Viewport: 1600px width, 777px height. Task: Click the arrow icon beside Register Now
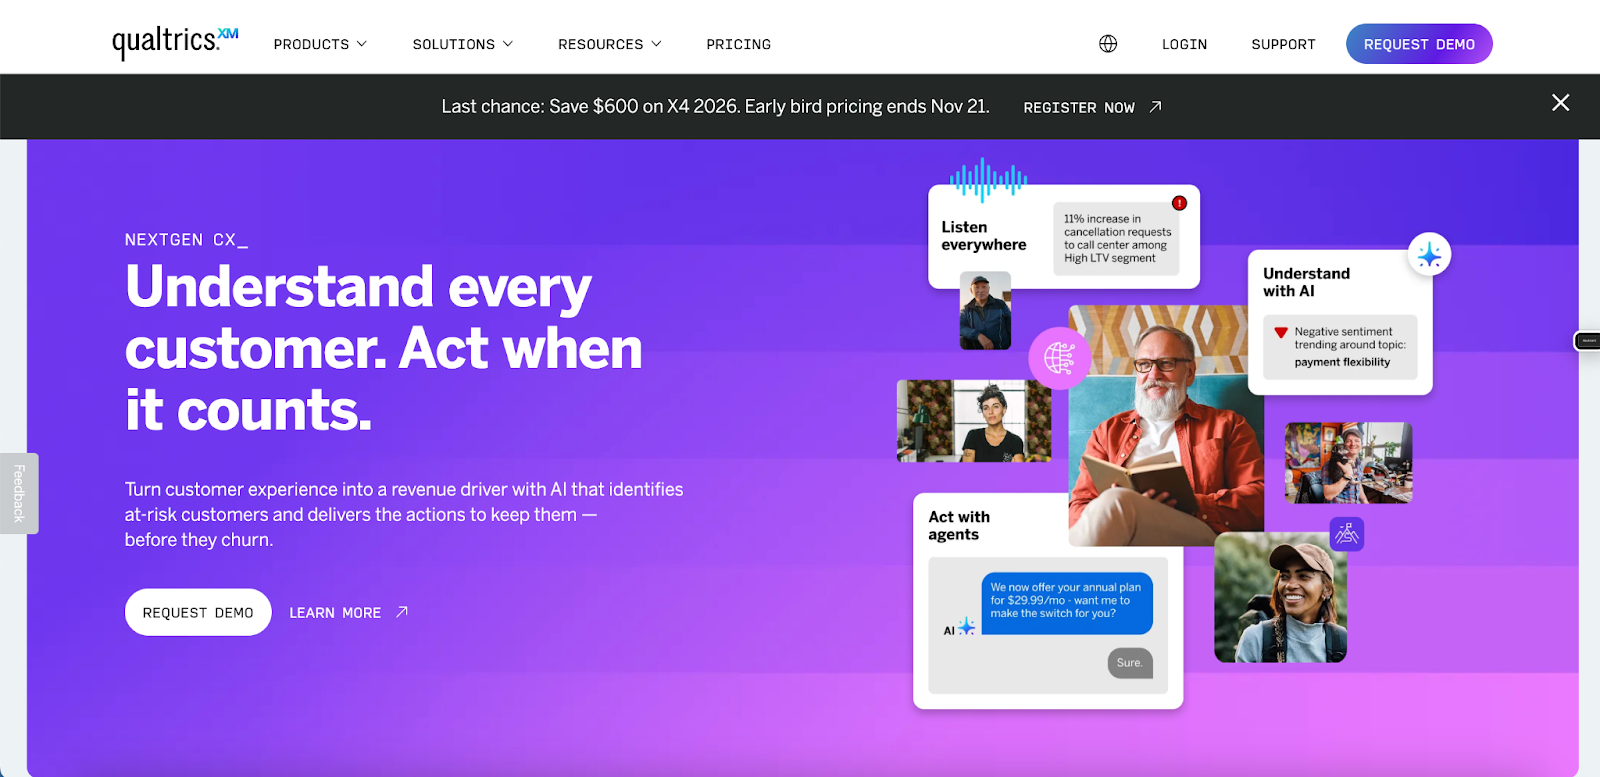tap(1155, 107)
